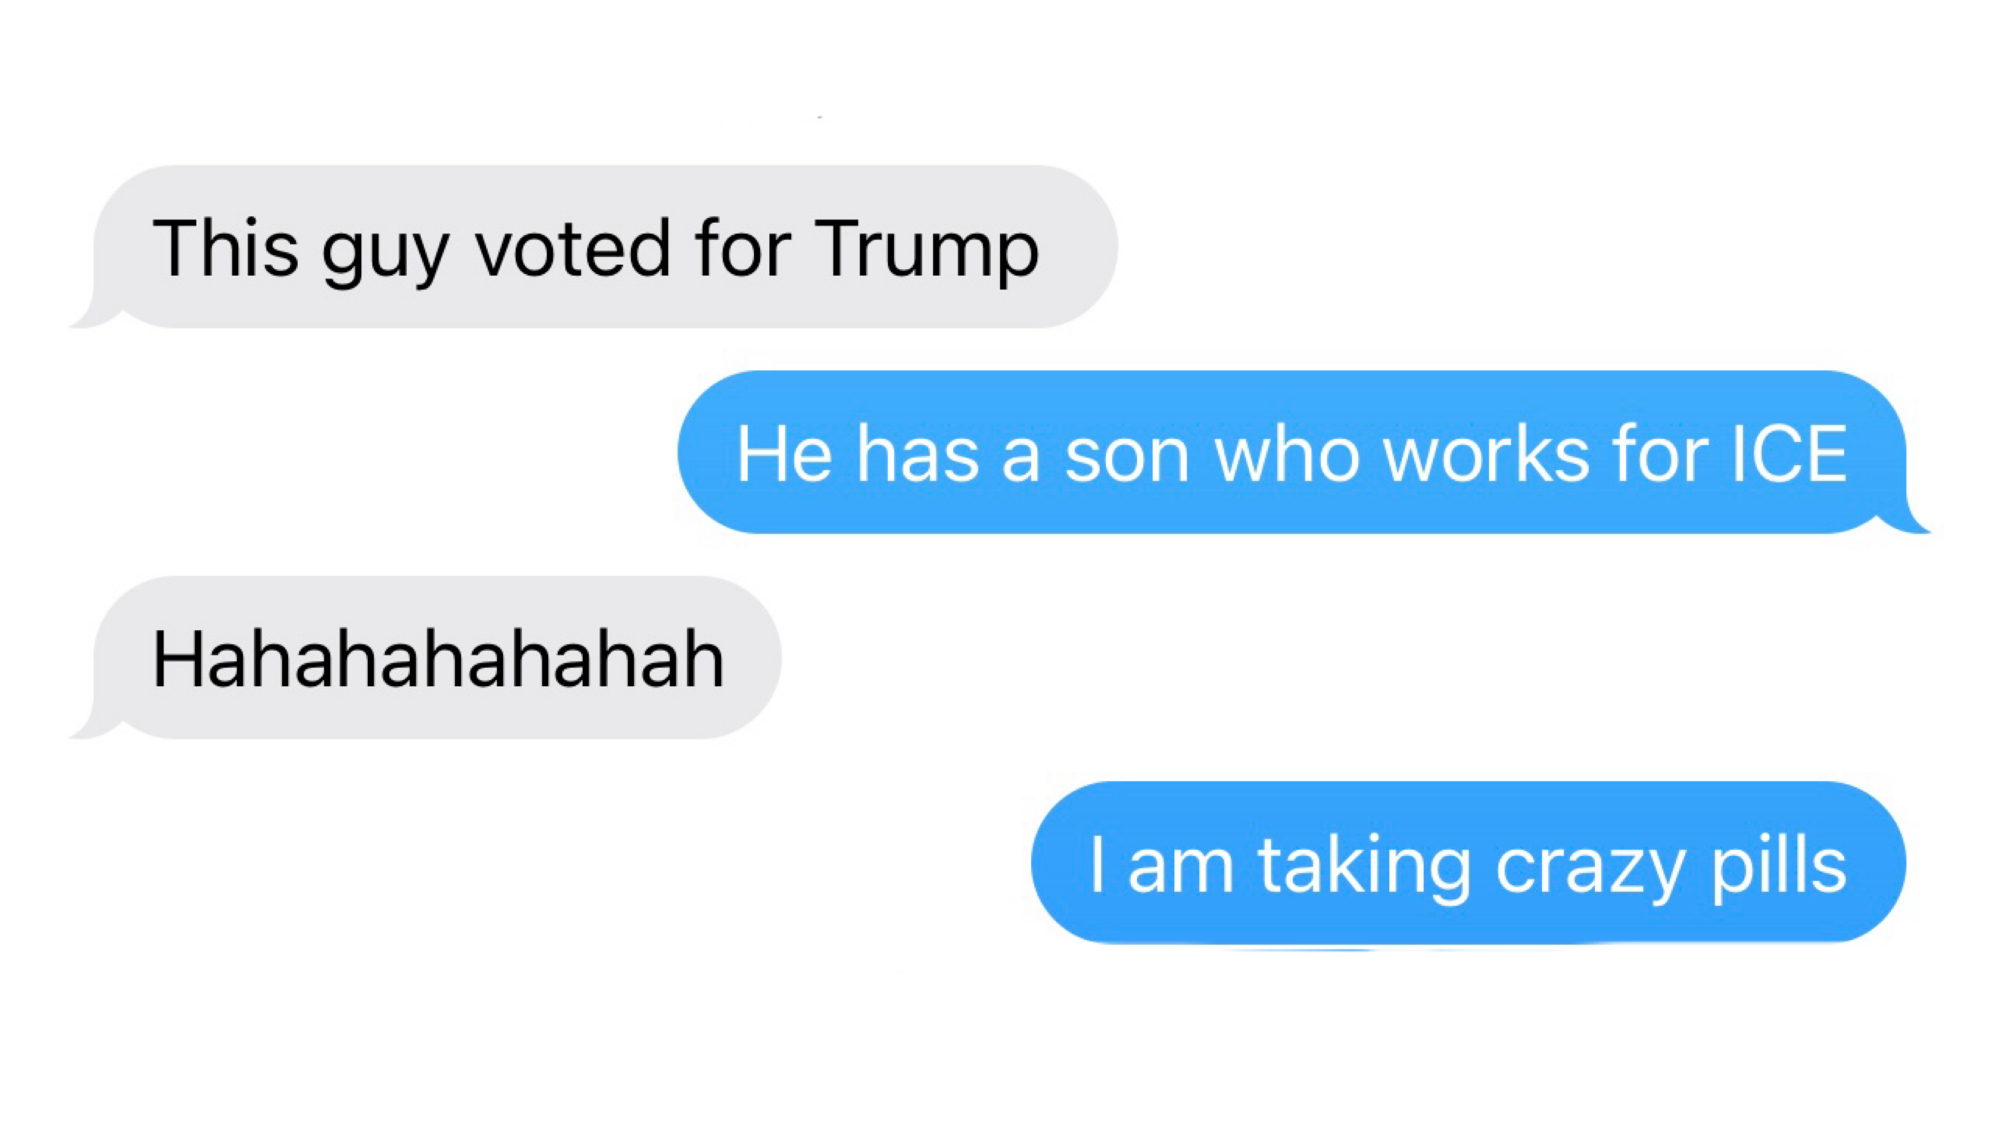
Task: Click the word "This" in first bubble
Action: pyautogui.click(x=226, y=248)
